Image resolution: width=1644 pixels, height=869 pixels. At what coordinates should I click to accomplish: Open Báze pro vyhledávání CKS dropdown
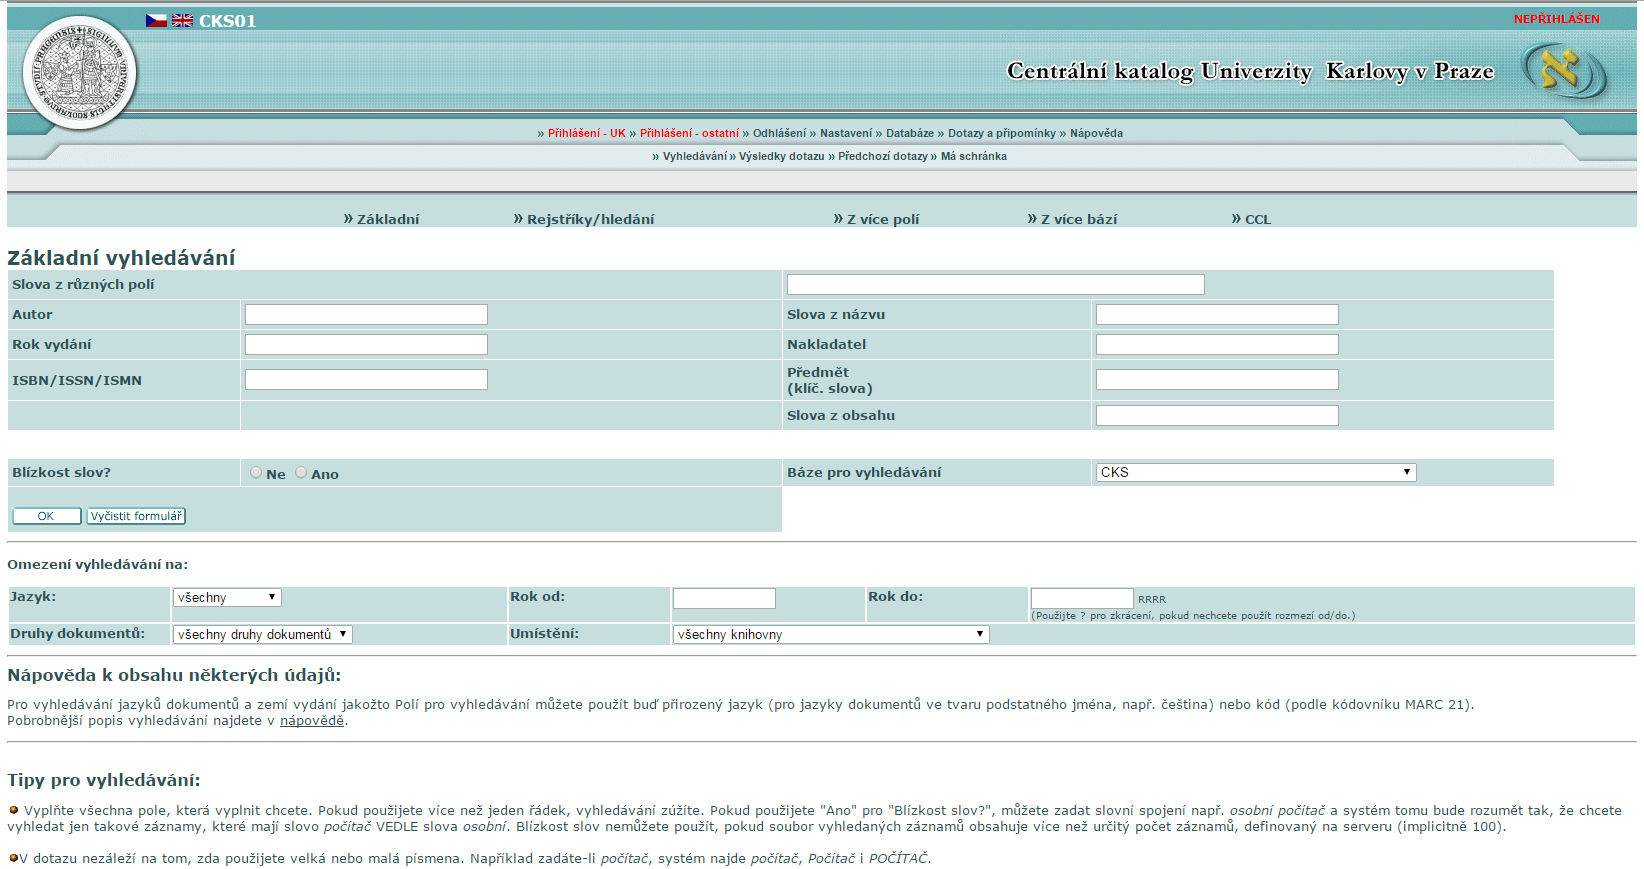1256,472
